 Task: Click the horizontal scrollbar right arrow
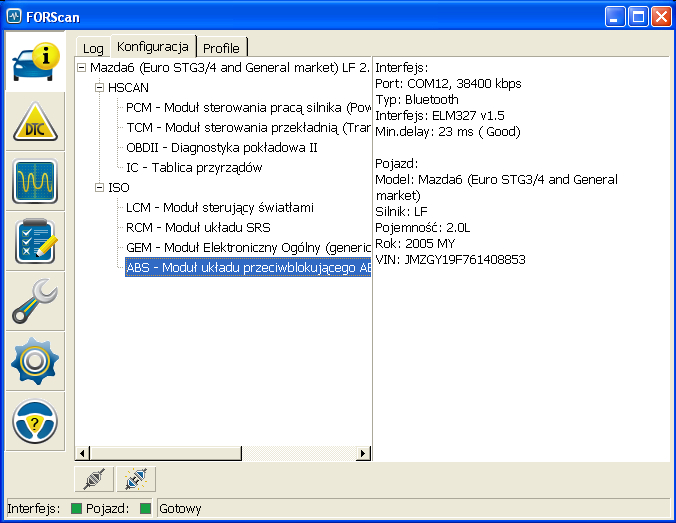363,453
